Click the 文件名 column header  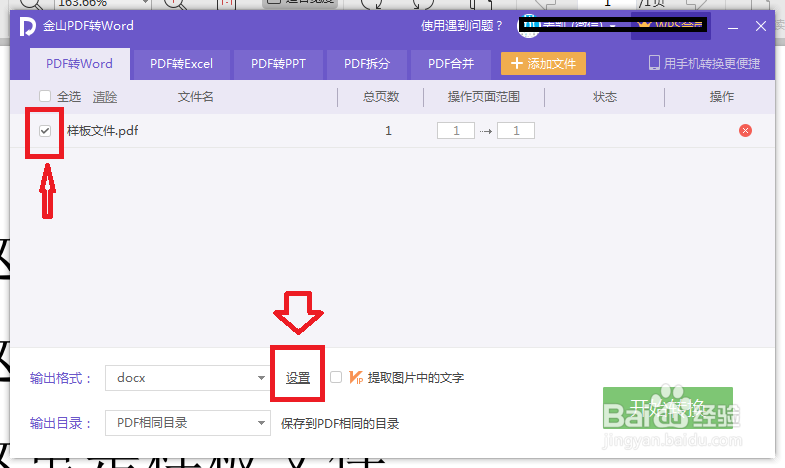click(x=195, y=97)
